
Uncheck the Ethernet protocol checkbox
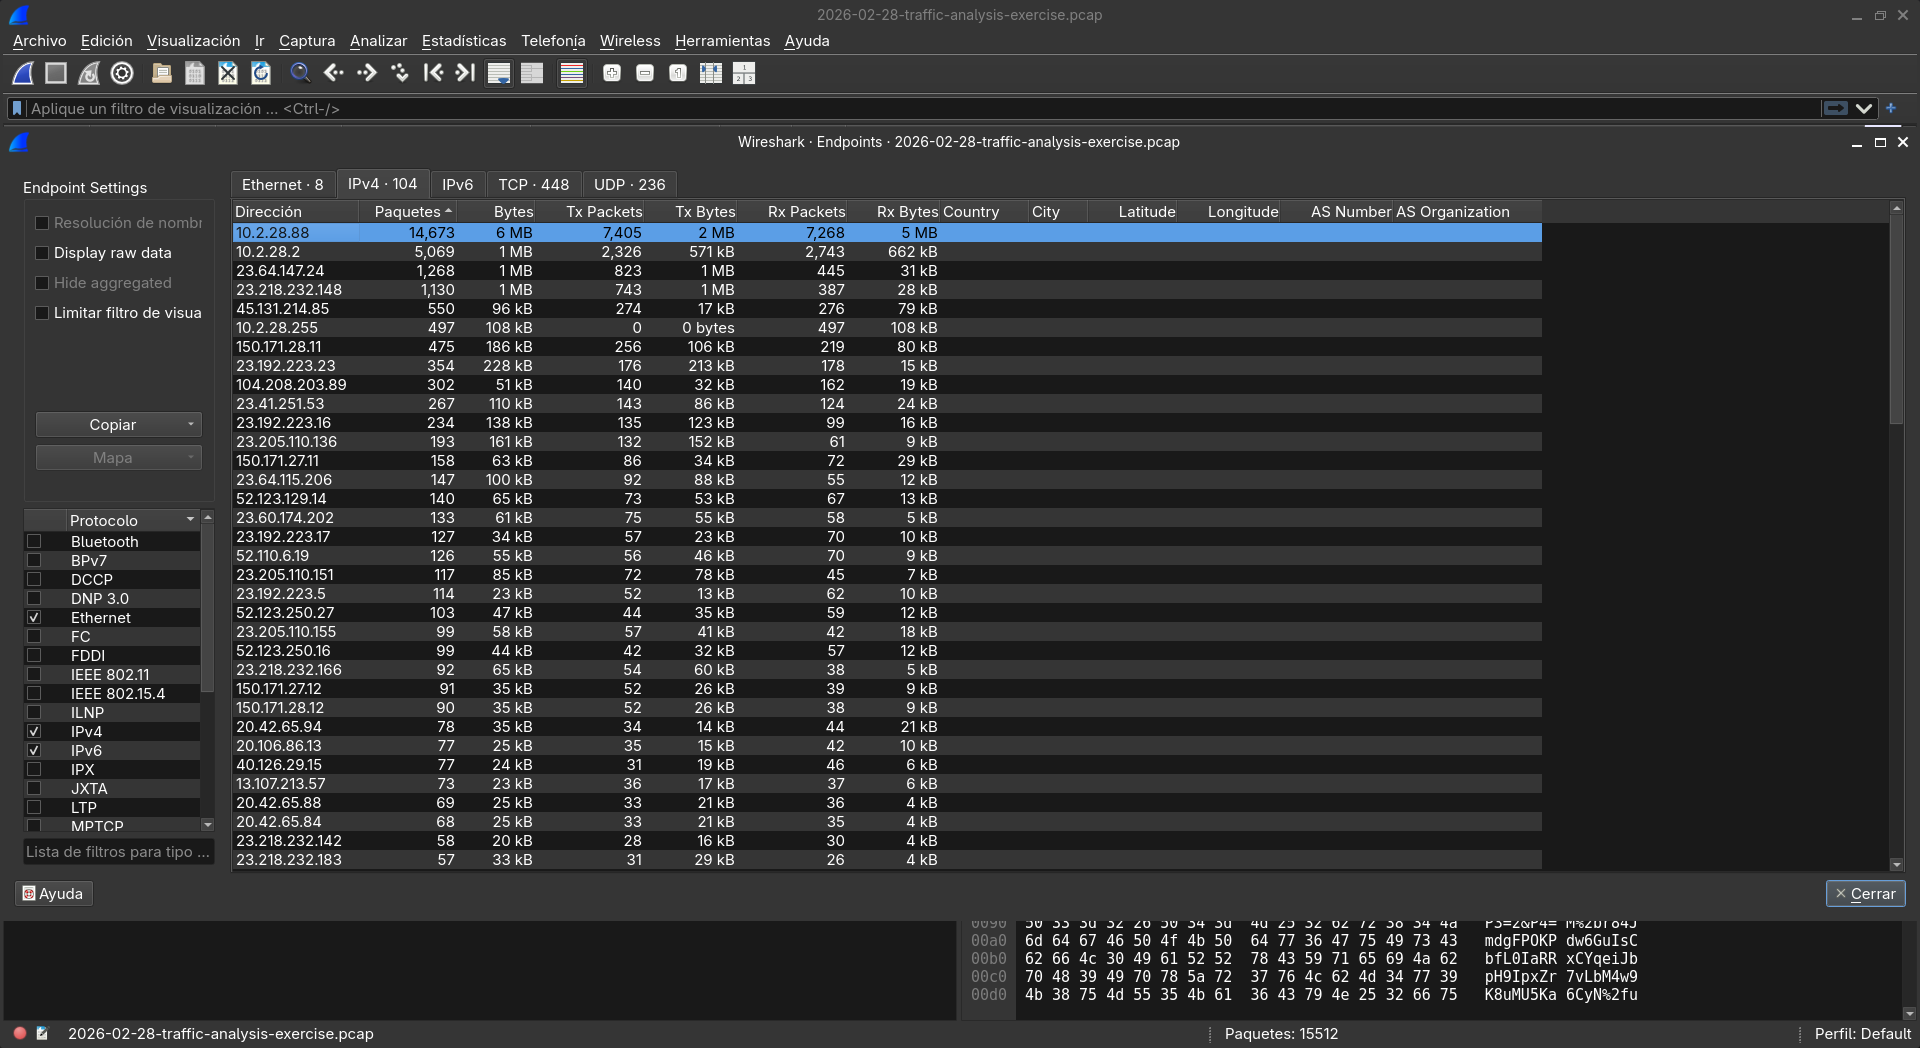34,617
